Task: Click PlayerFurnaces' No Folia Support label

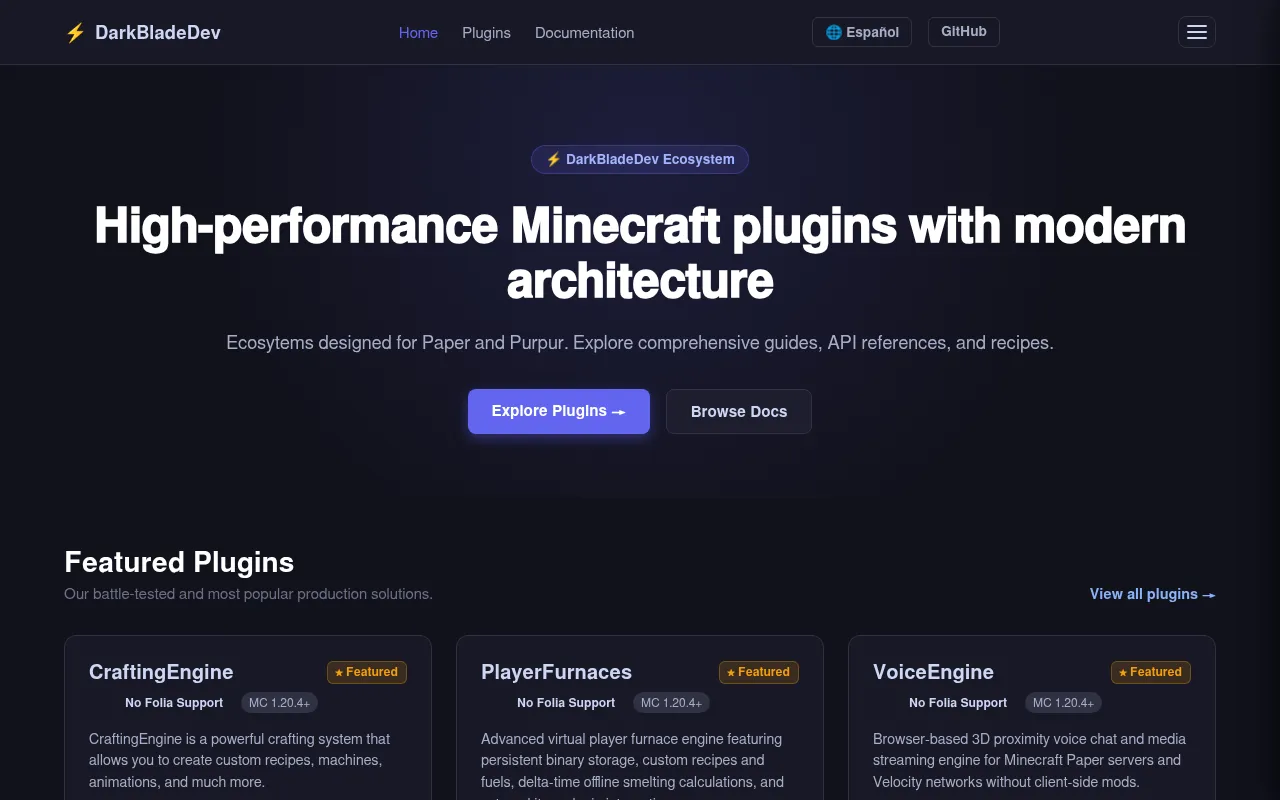Action: click(566, 703)
